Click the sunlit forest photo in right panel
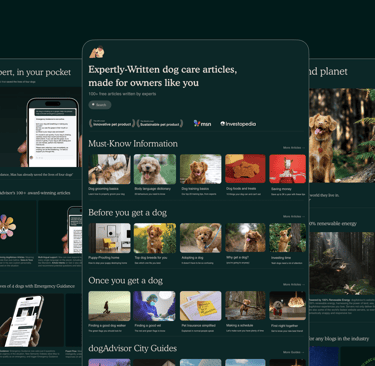Screen dimensions: 375x366 [x=342, y=263]
